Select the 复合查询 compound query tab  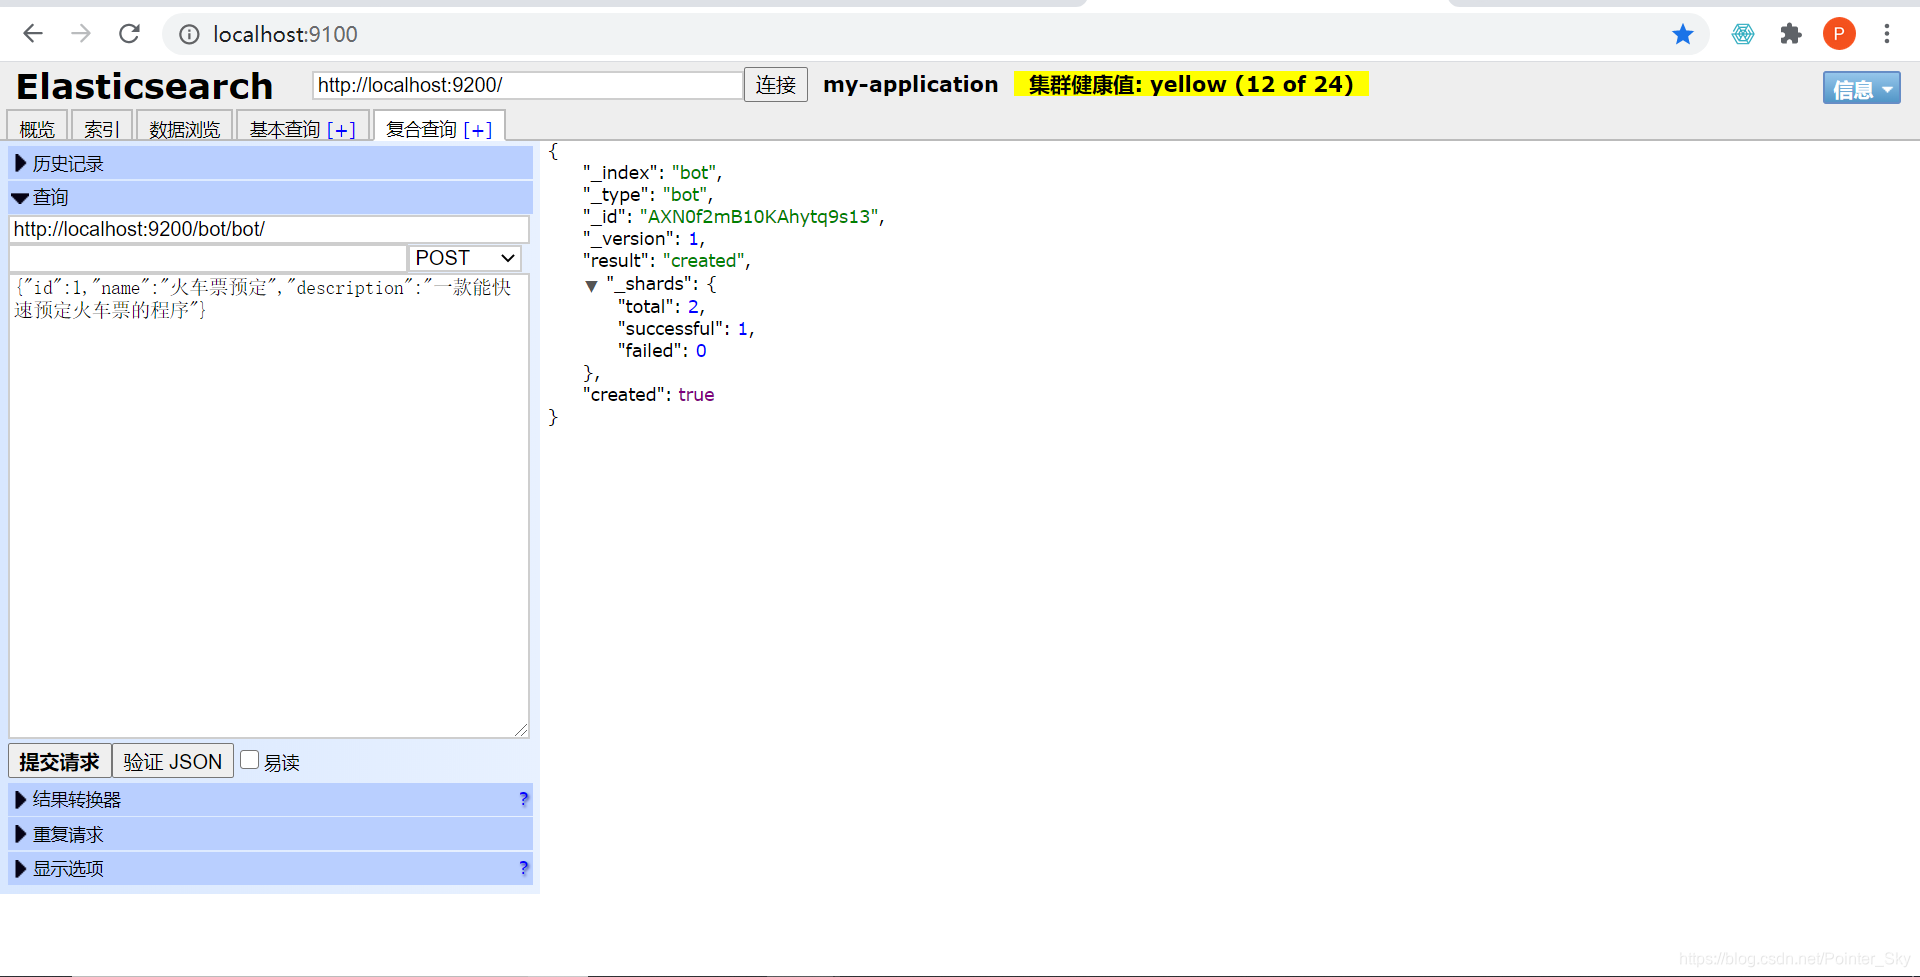pos(421,129)
